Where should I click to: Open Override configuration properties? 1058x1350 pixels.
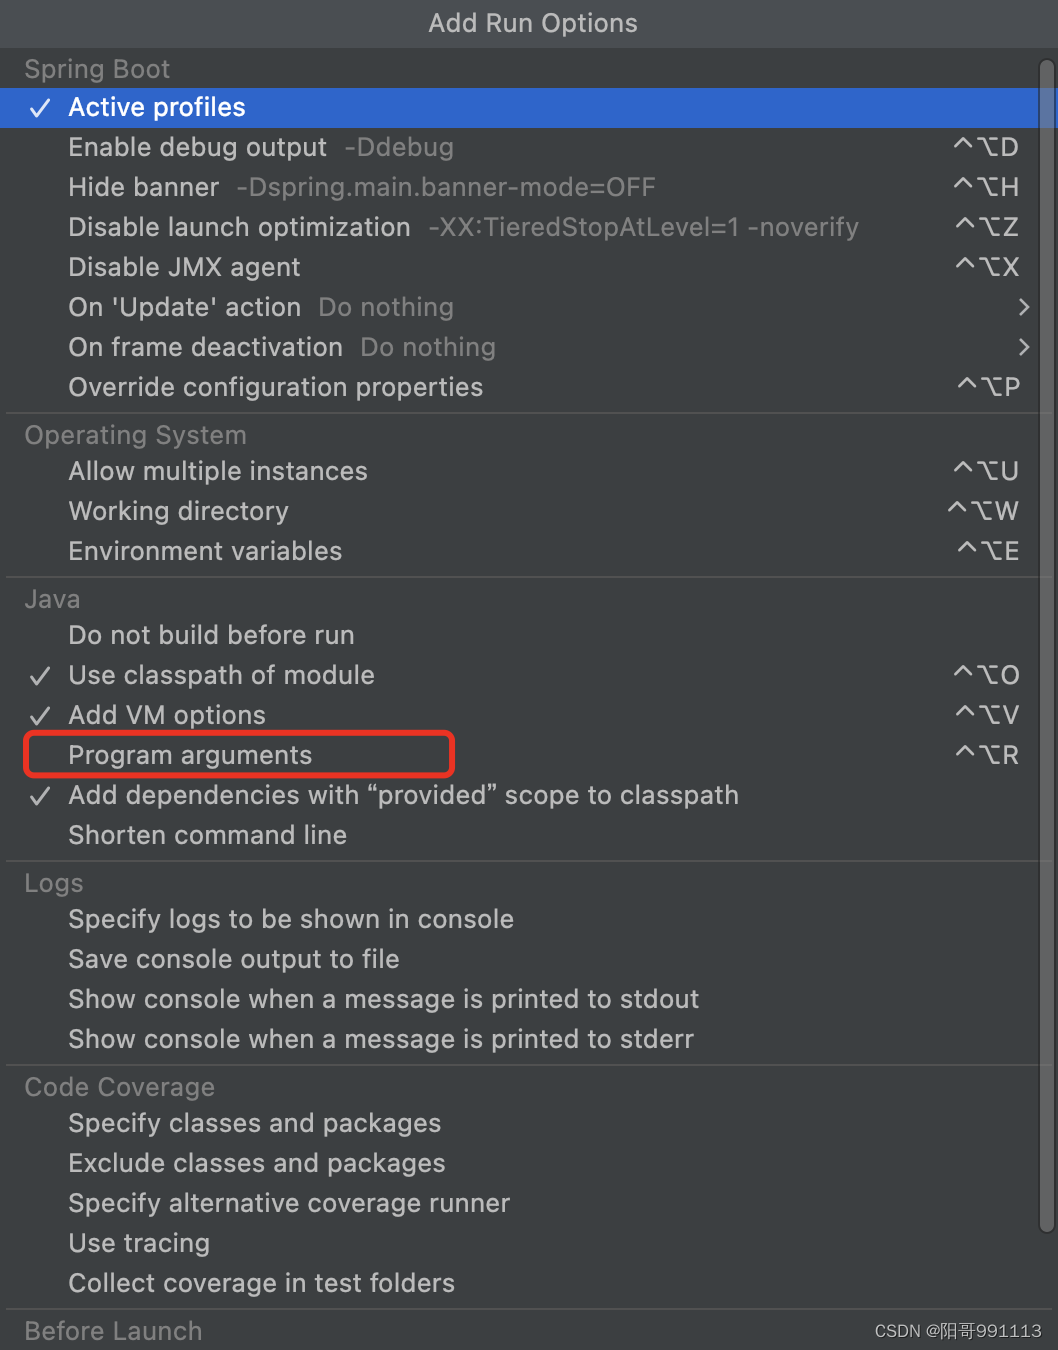[x=522, y=387]
